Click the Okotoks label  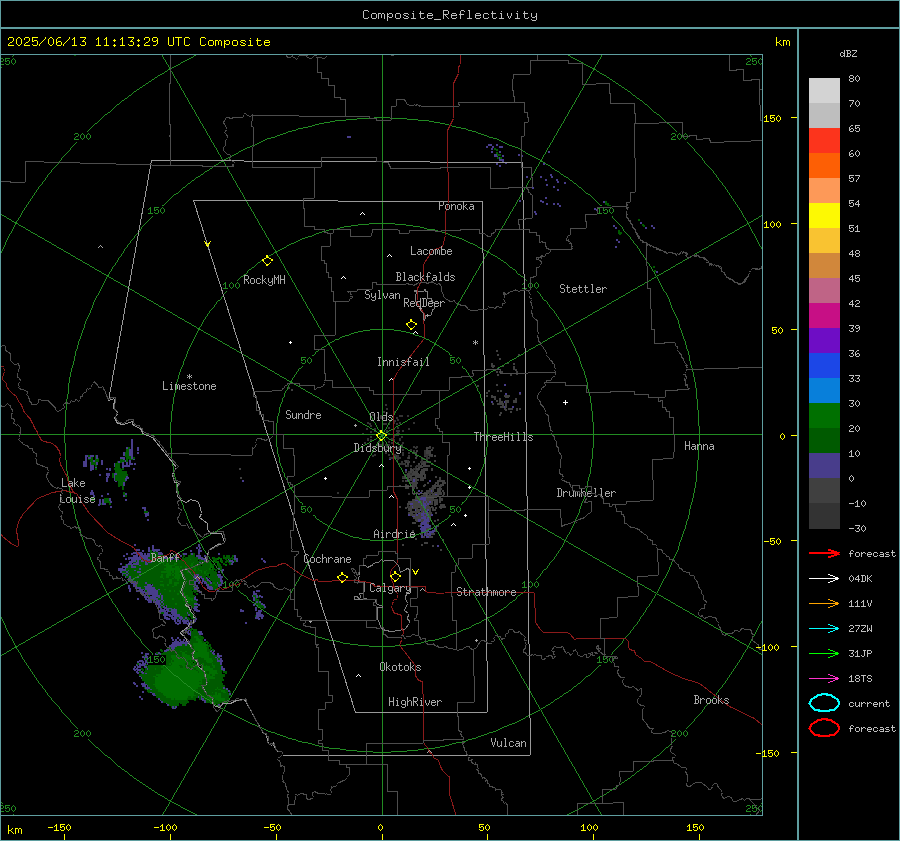pos(400,667)
